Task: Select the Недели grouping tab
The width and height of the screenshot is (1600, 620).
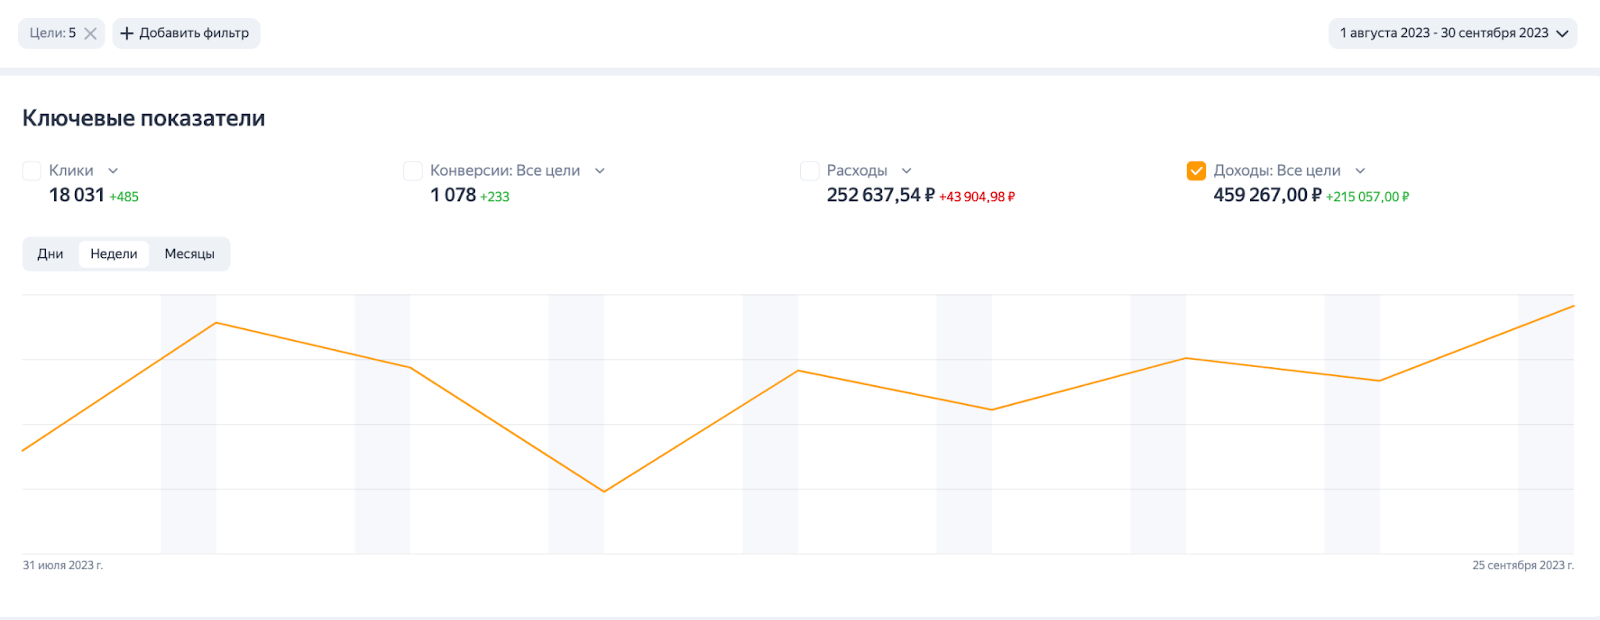Action: click(x=114, y=254)
